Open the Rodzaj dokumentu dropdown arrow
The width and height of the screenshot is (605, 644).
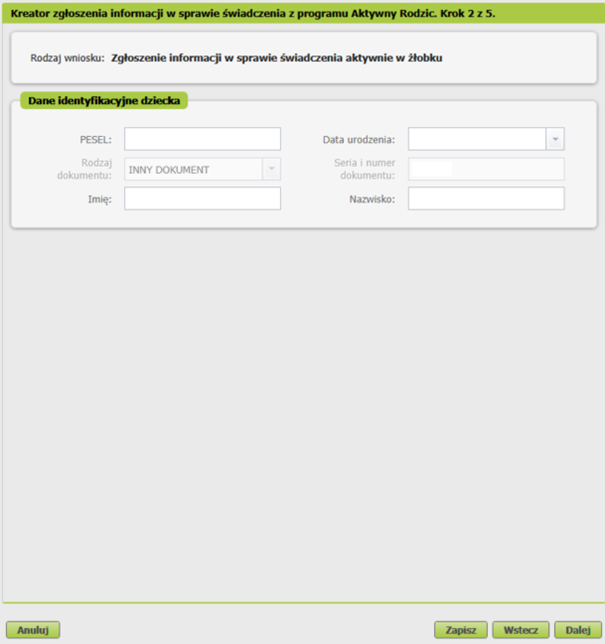click(x=271, y=169)
